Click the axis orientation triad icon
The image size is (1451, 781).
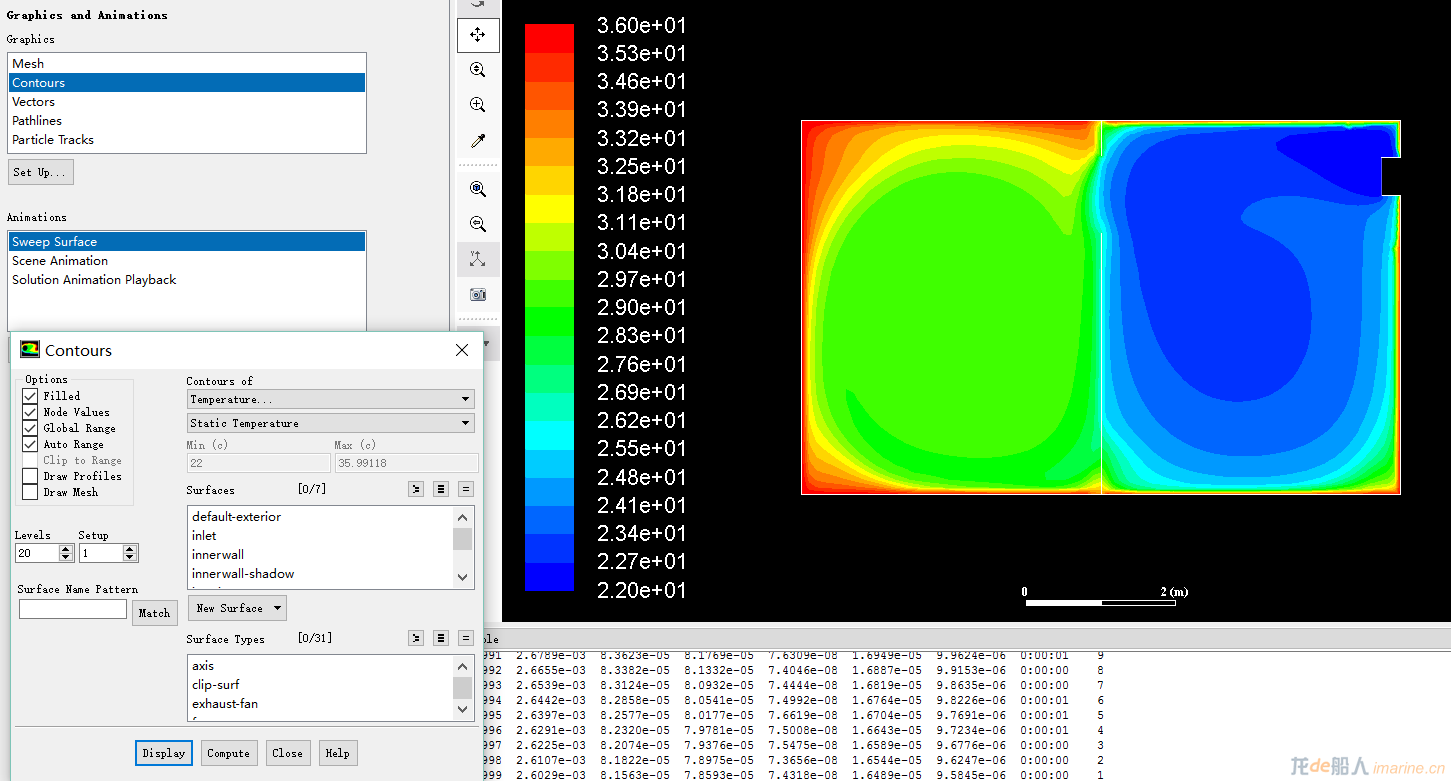(x=478, y=259)
